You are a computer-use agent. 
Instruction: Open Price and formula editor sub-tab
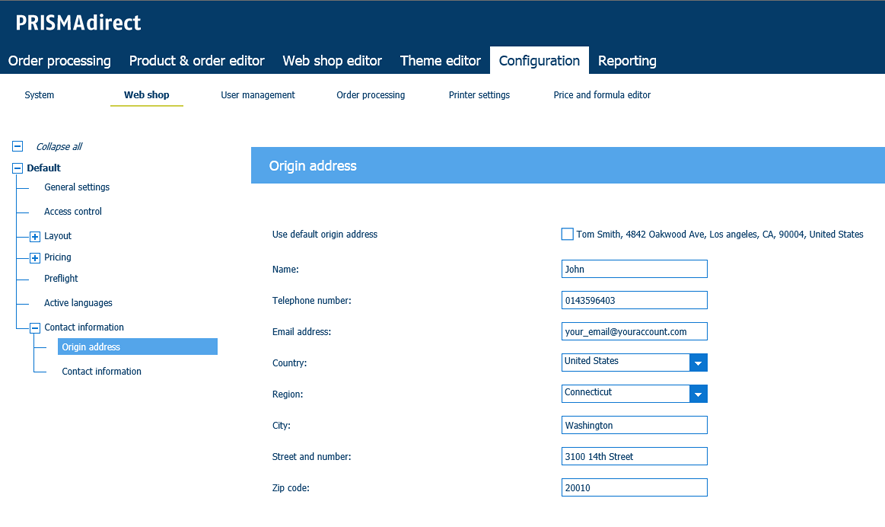[602, 95]
